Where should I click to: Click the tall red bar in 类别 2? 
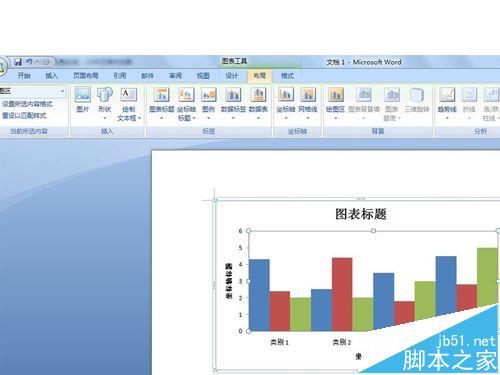342,294
